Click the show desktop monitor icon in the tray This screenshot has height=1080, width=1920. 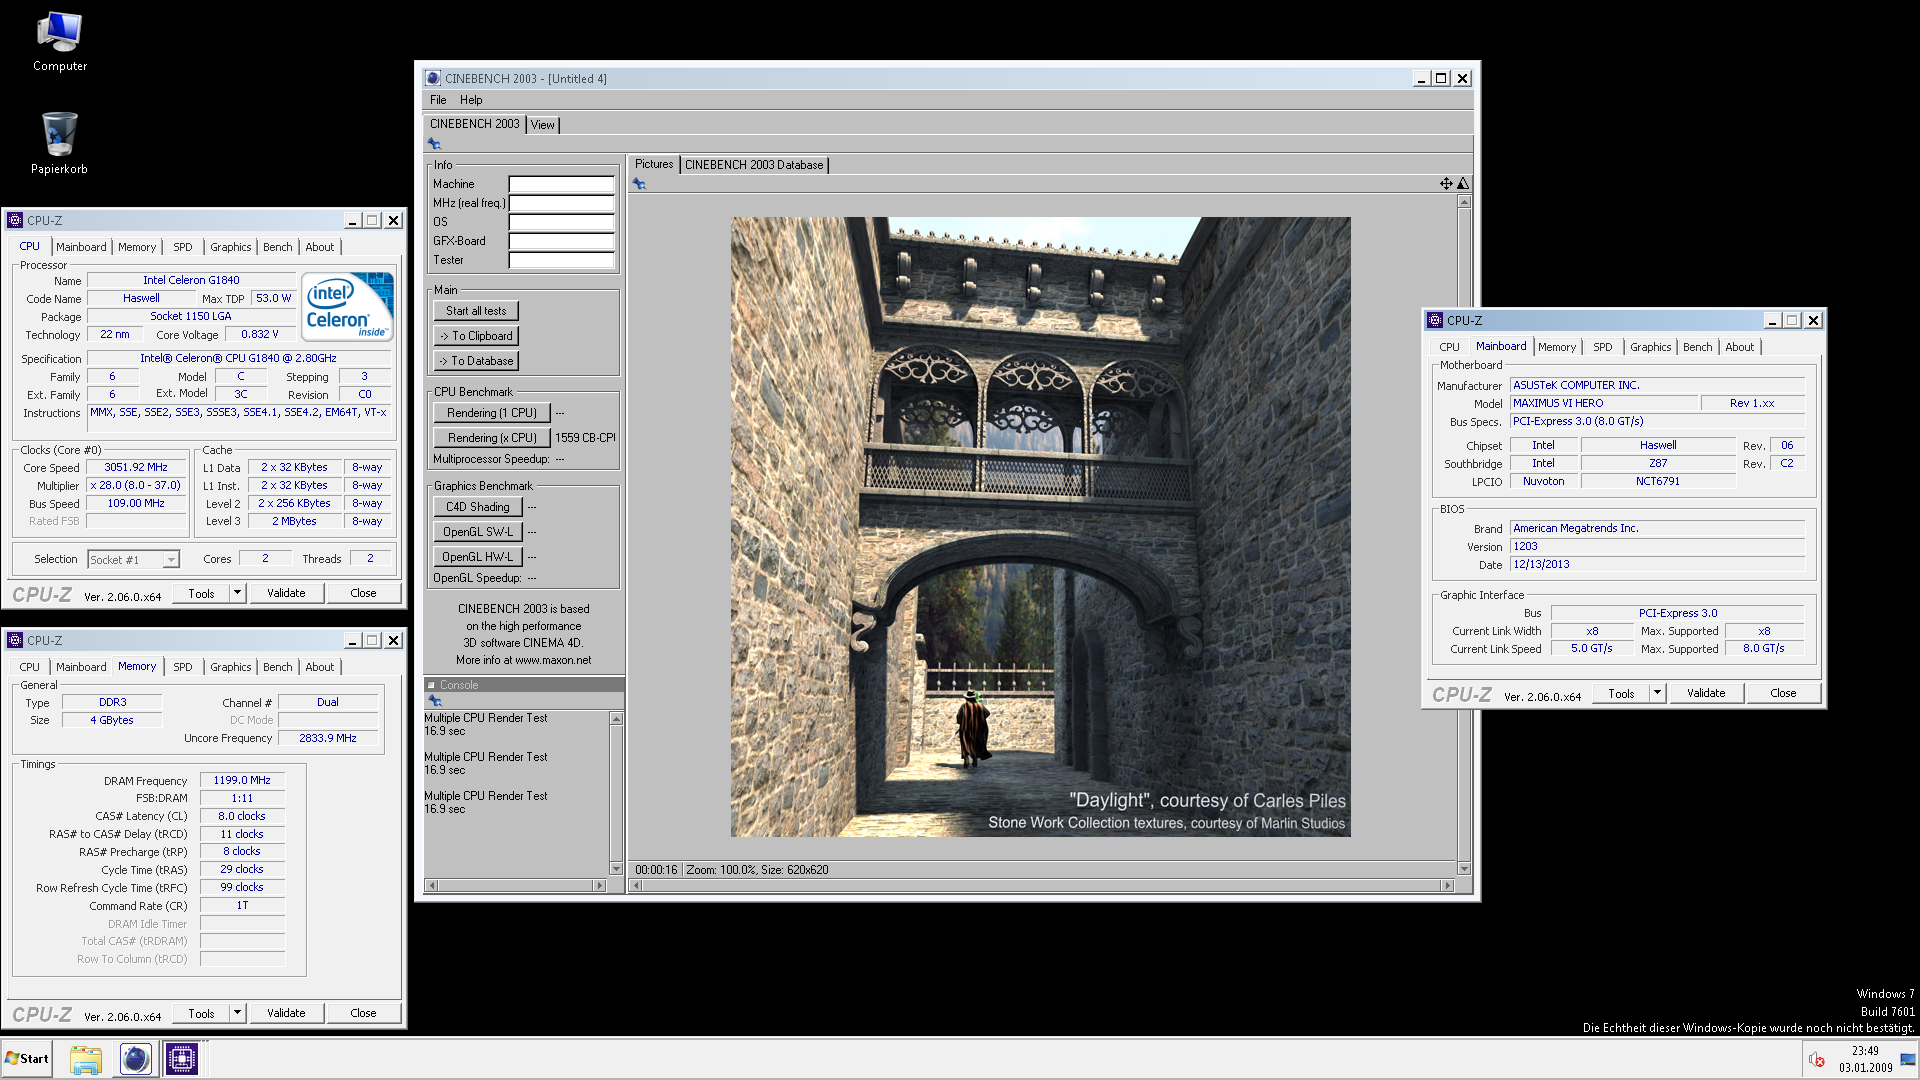coord(1908,1059)
